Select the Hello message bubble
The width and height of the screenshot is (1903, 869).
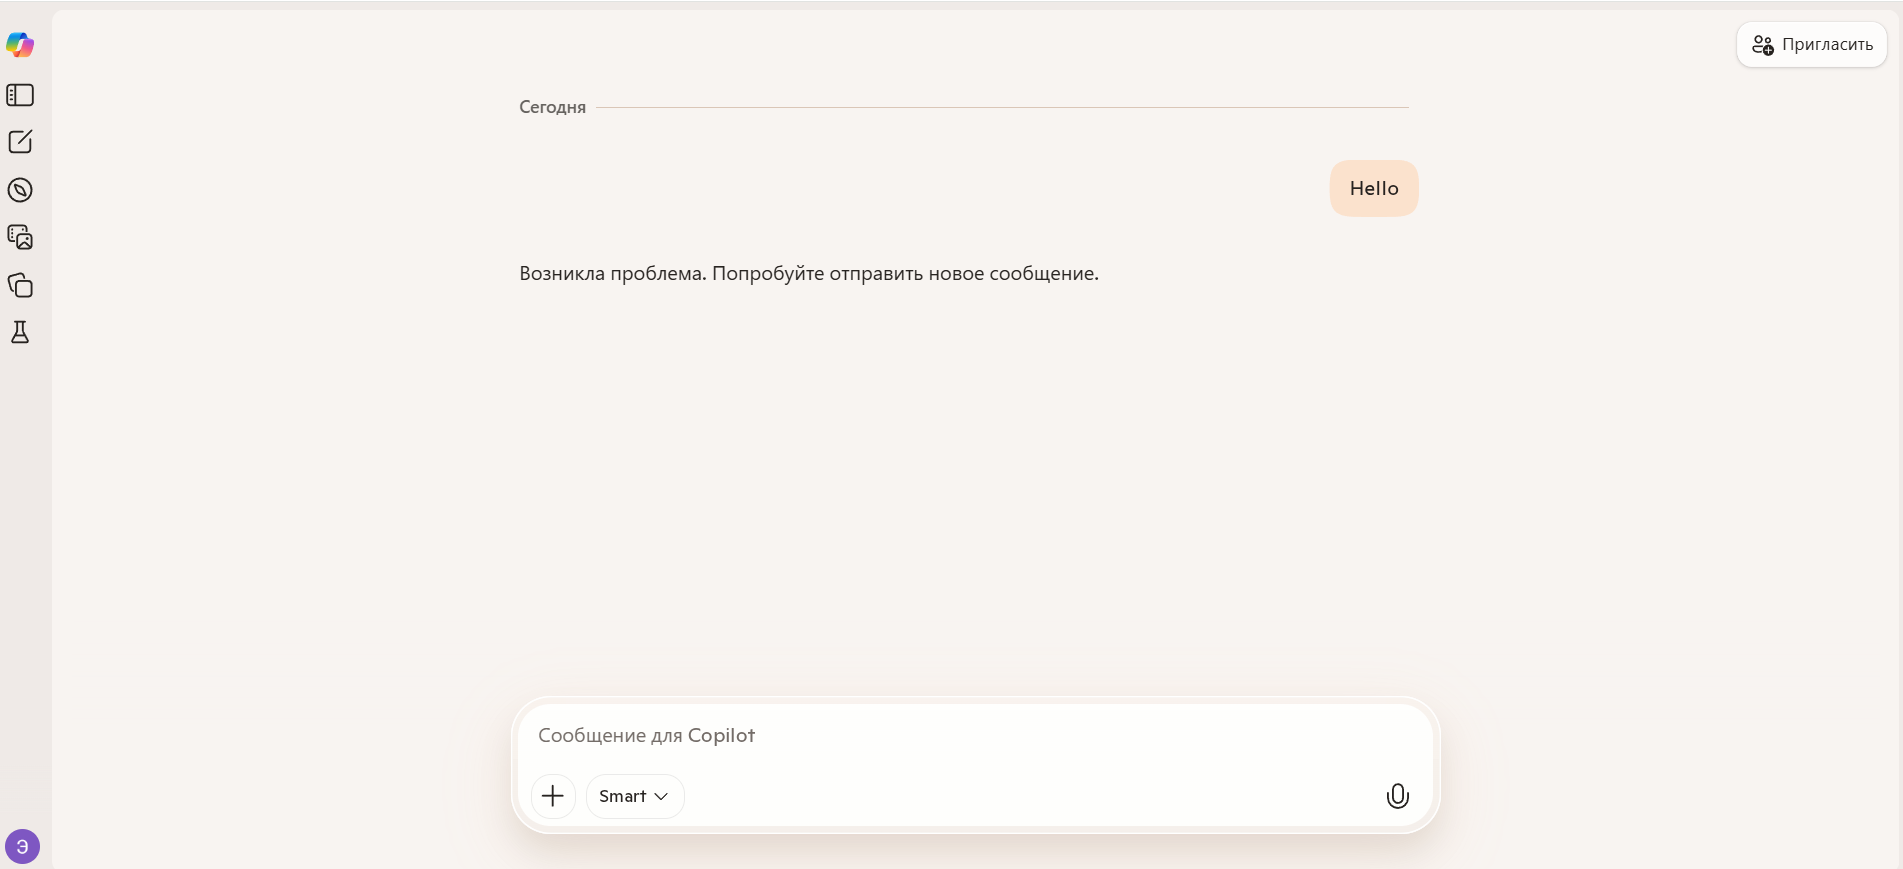[1374, 188]
